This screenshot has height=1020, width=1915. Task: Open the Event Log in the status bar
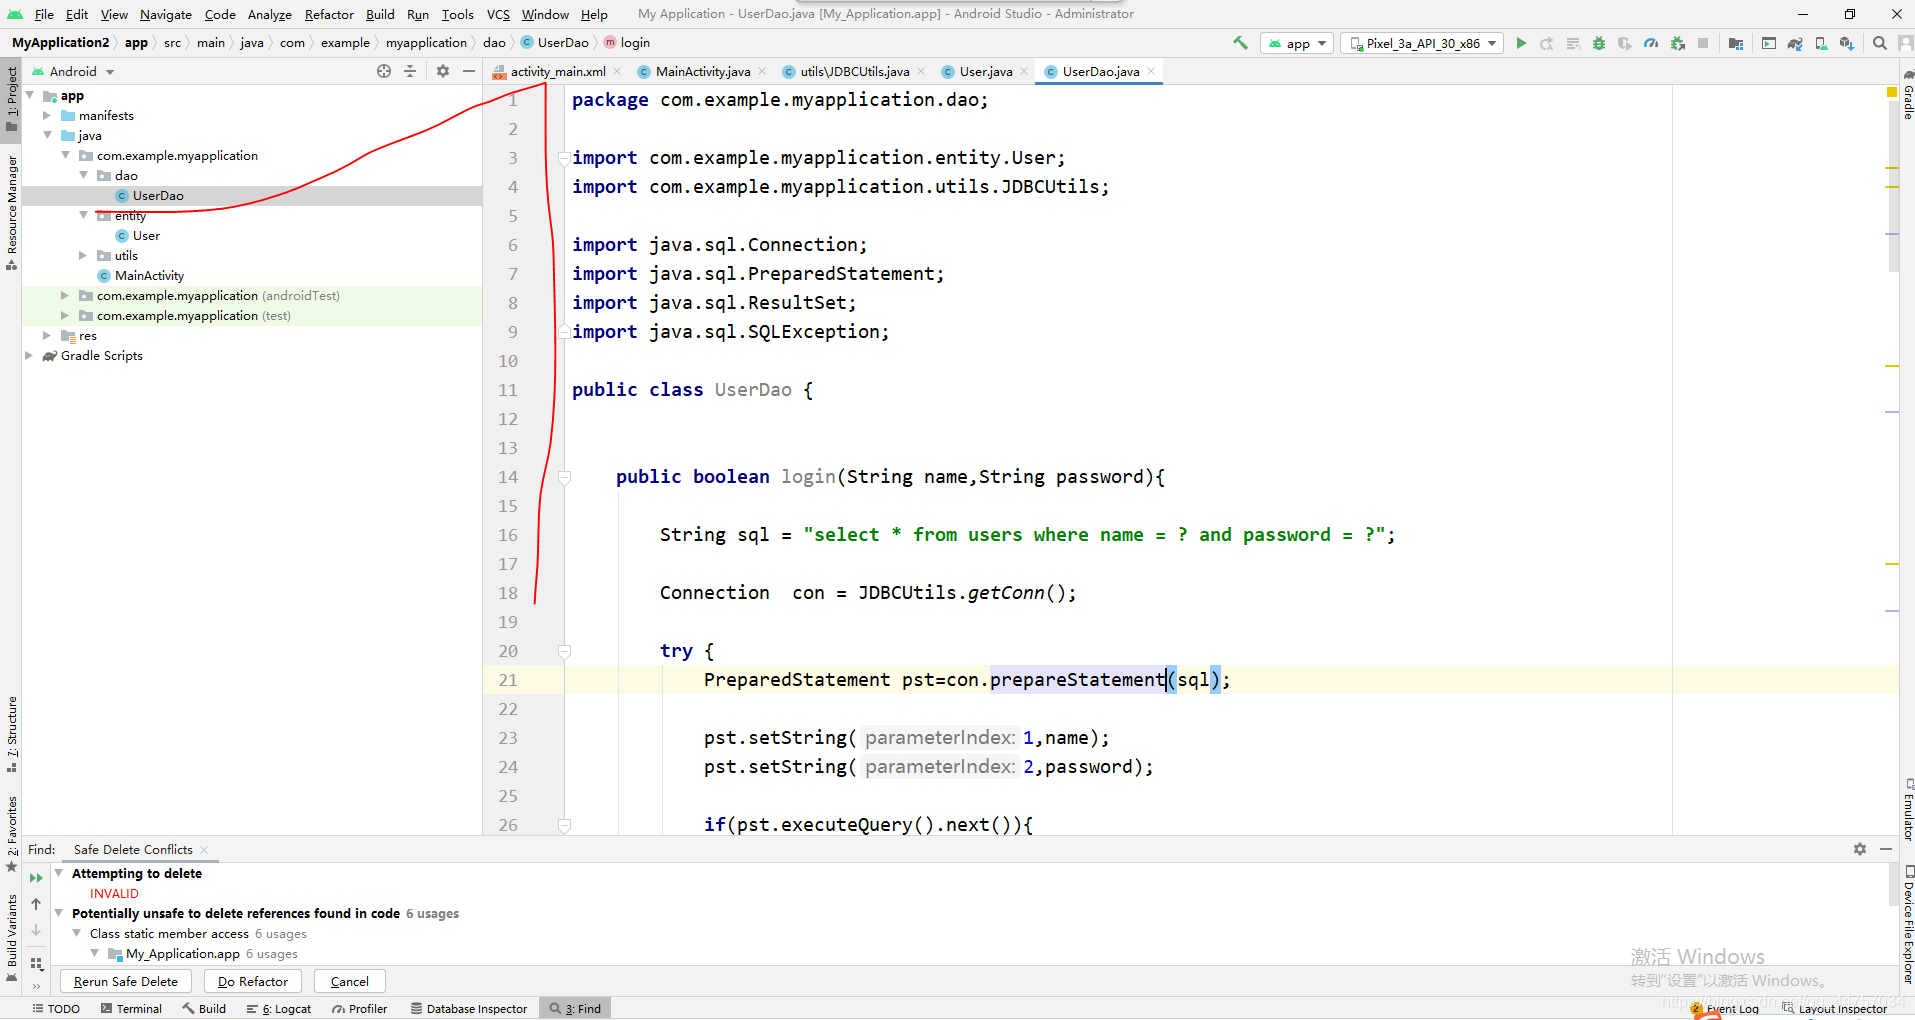[x=1732, y=1009]
